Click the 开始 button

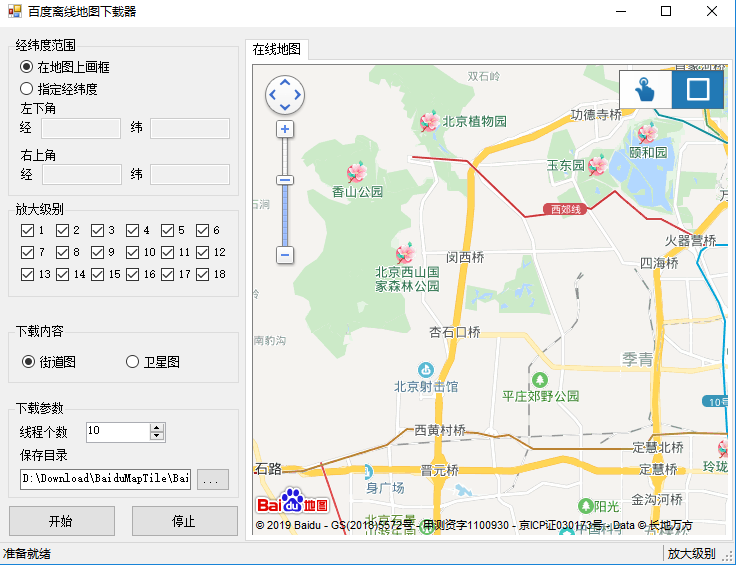pyautogui.click(x=62, y=521)
